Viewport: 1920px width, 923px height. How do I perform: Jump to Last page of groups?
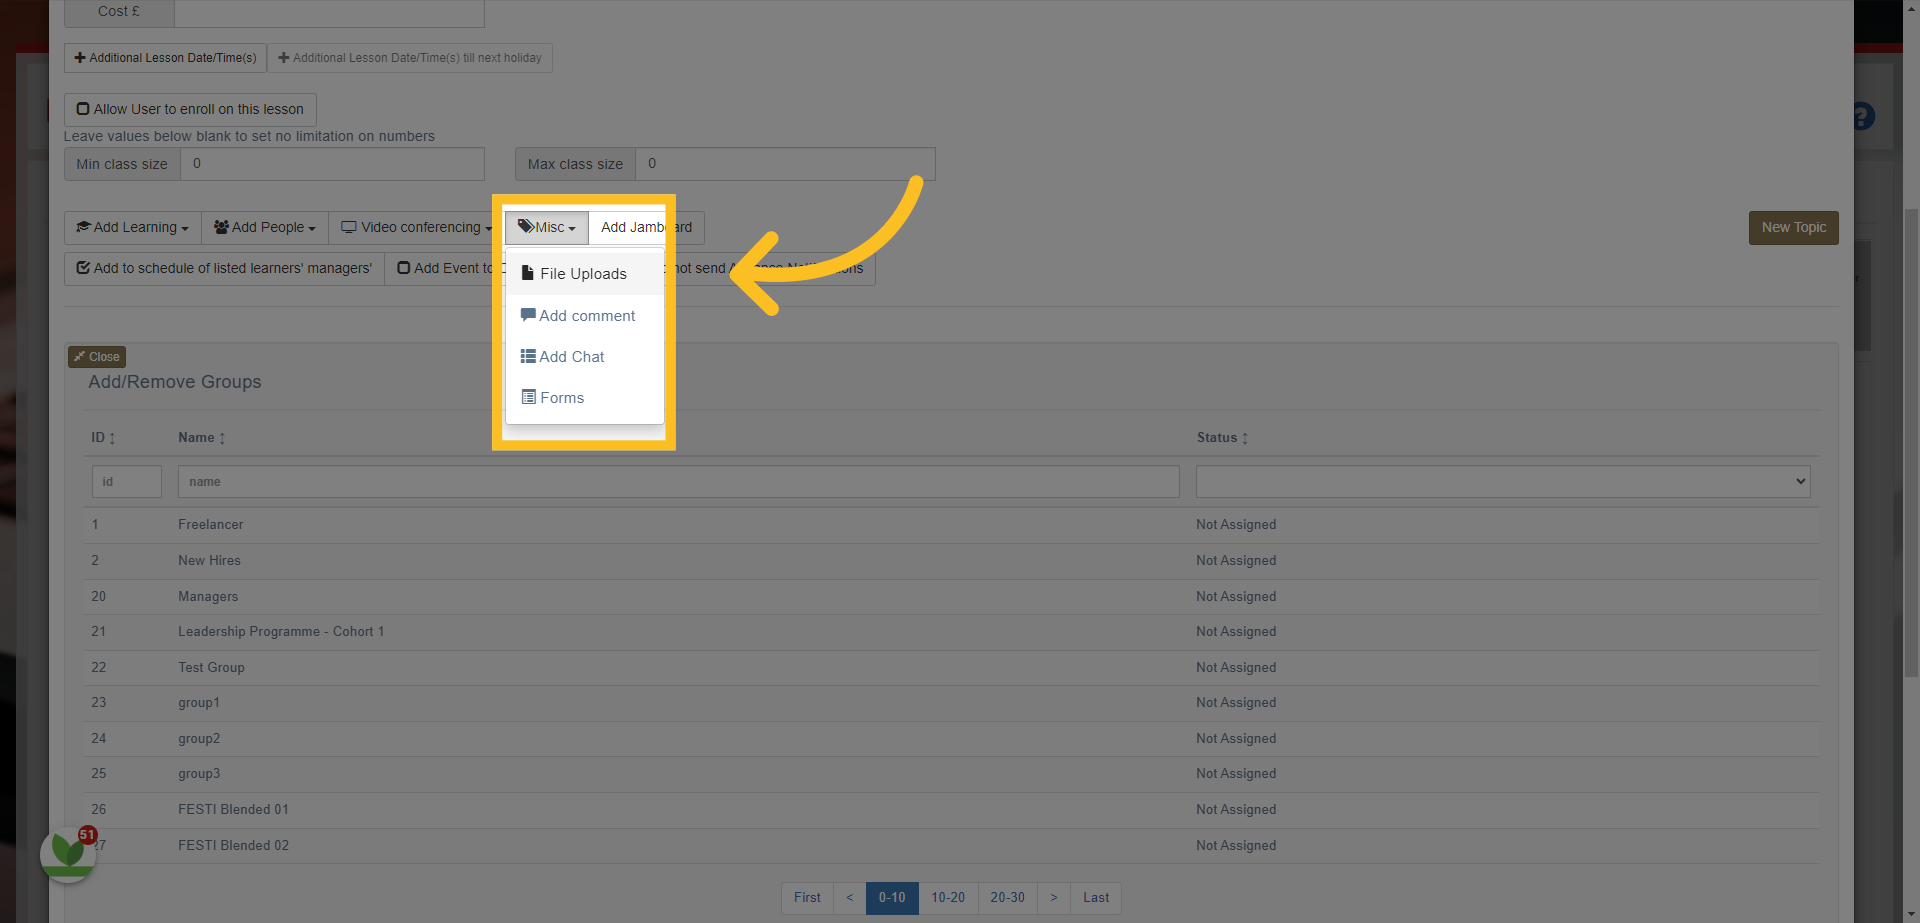[x=1096, y=898]
